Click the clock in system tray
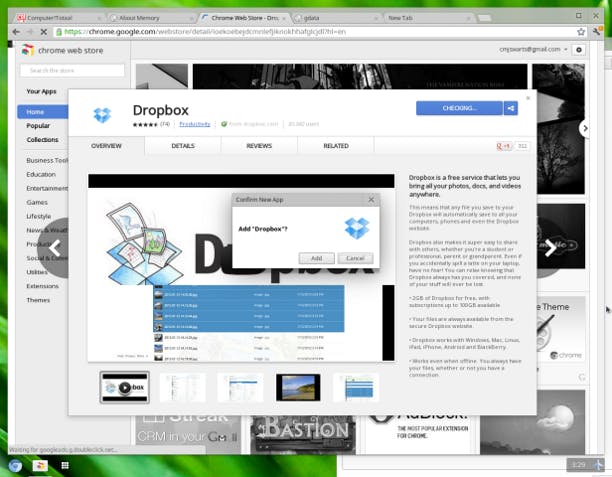Image resolution: width=612 pixels, height=477 pixels. pyautogui.click(x=579, y=465)
